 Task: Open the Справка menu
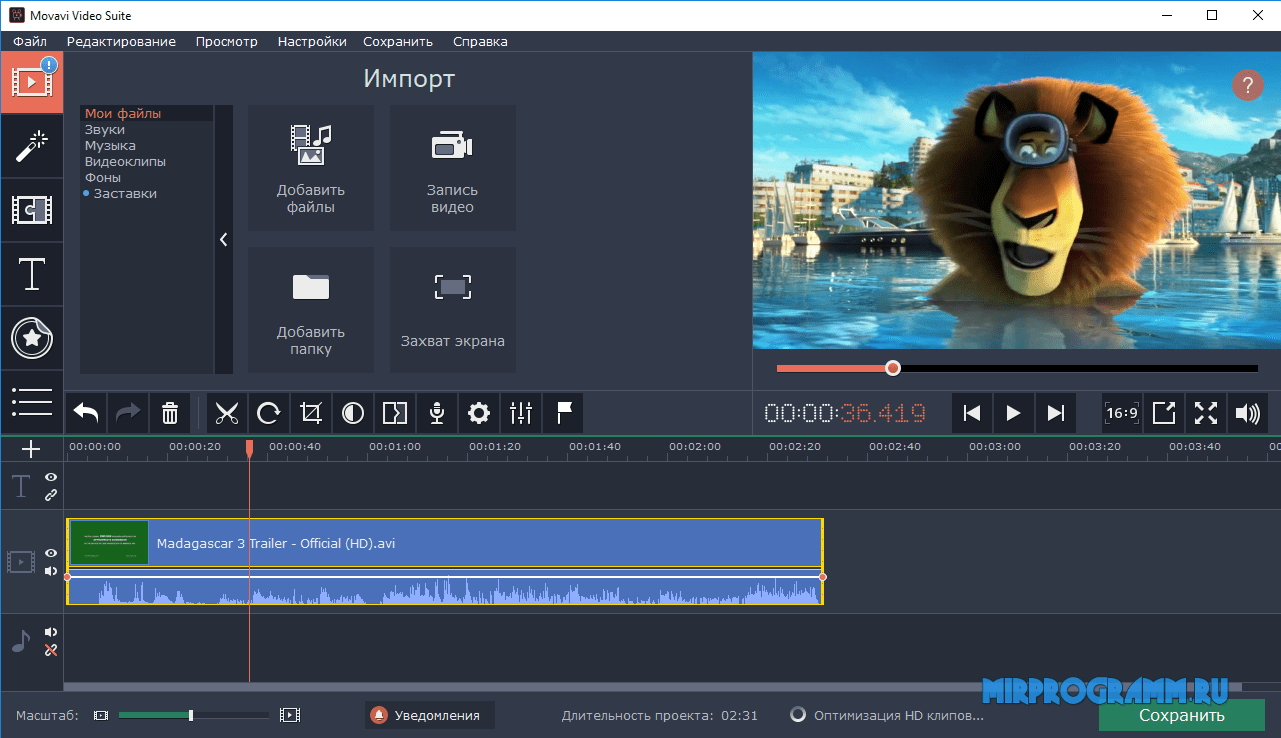(x=480, y=41)
